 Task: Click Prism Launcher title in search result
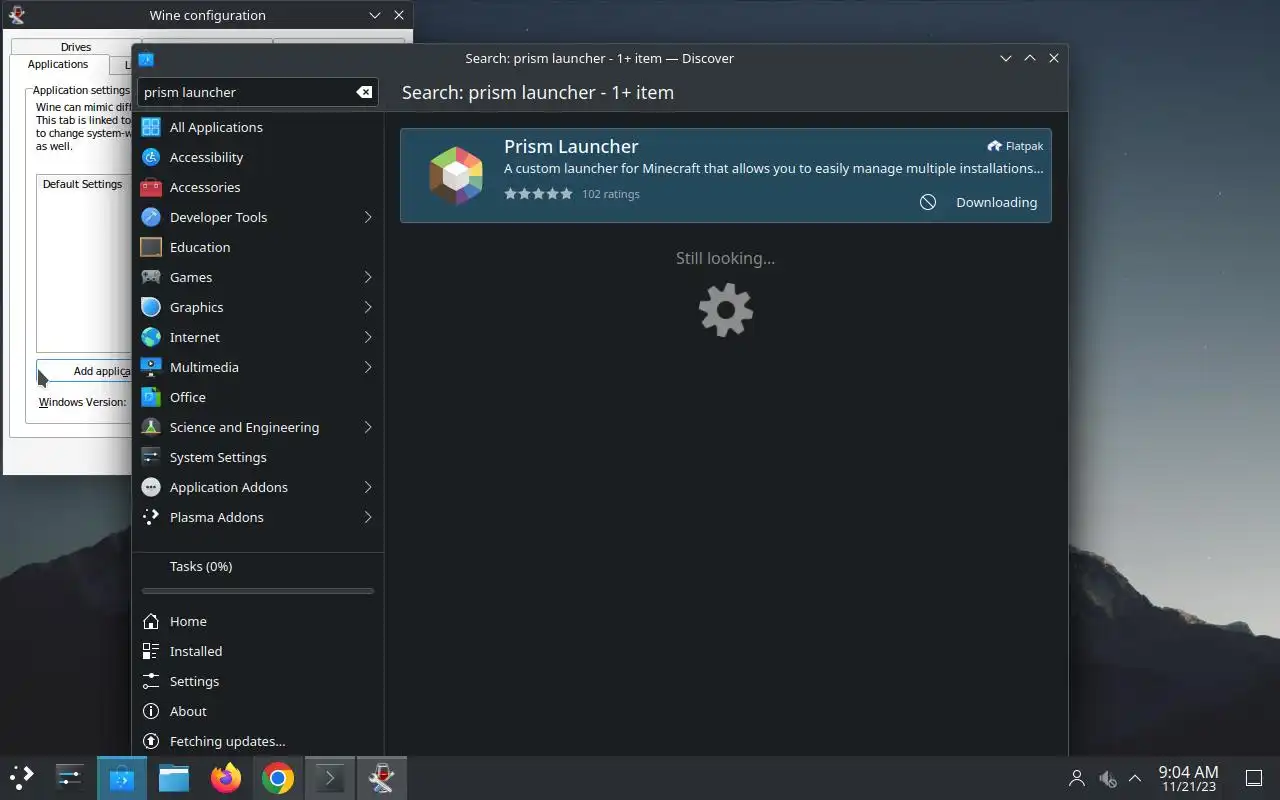click(571, 146)
